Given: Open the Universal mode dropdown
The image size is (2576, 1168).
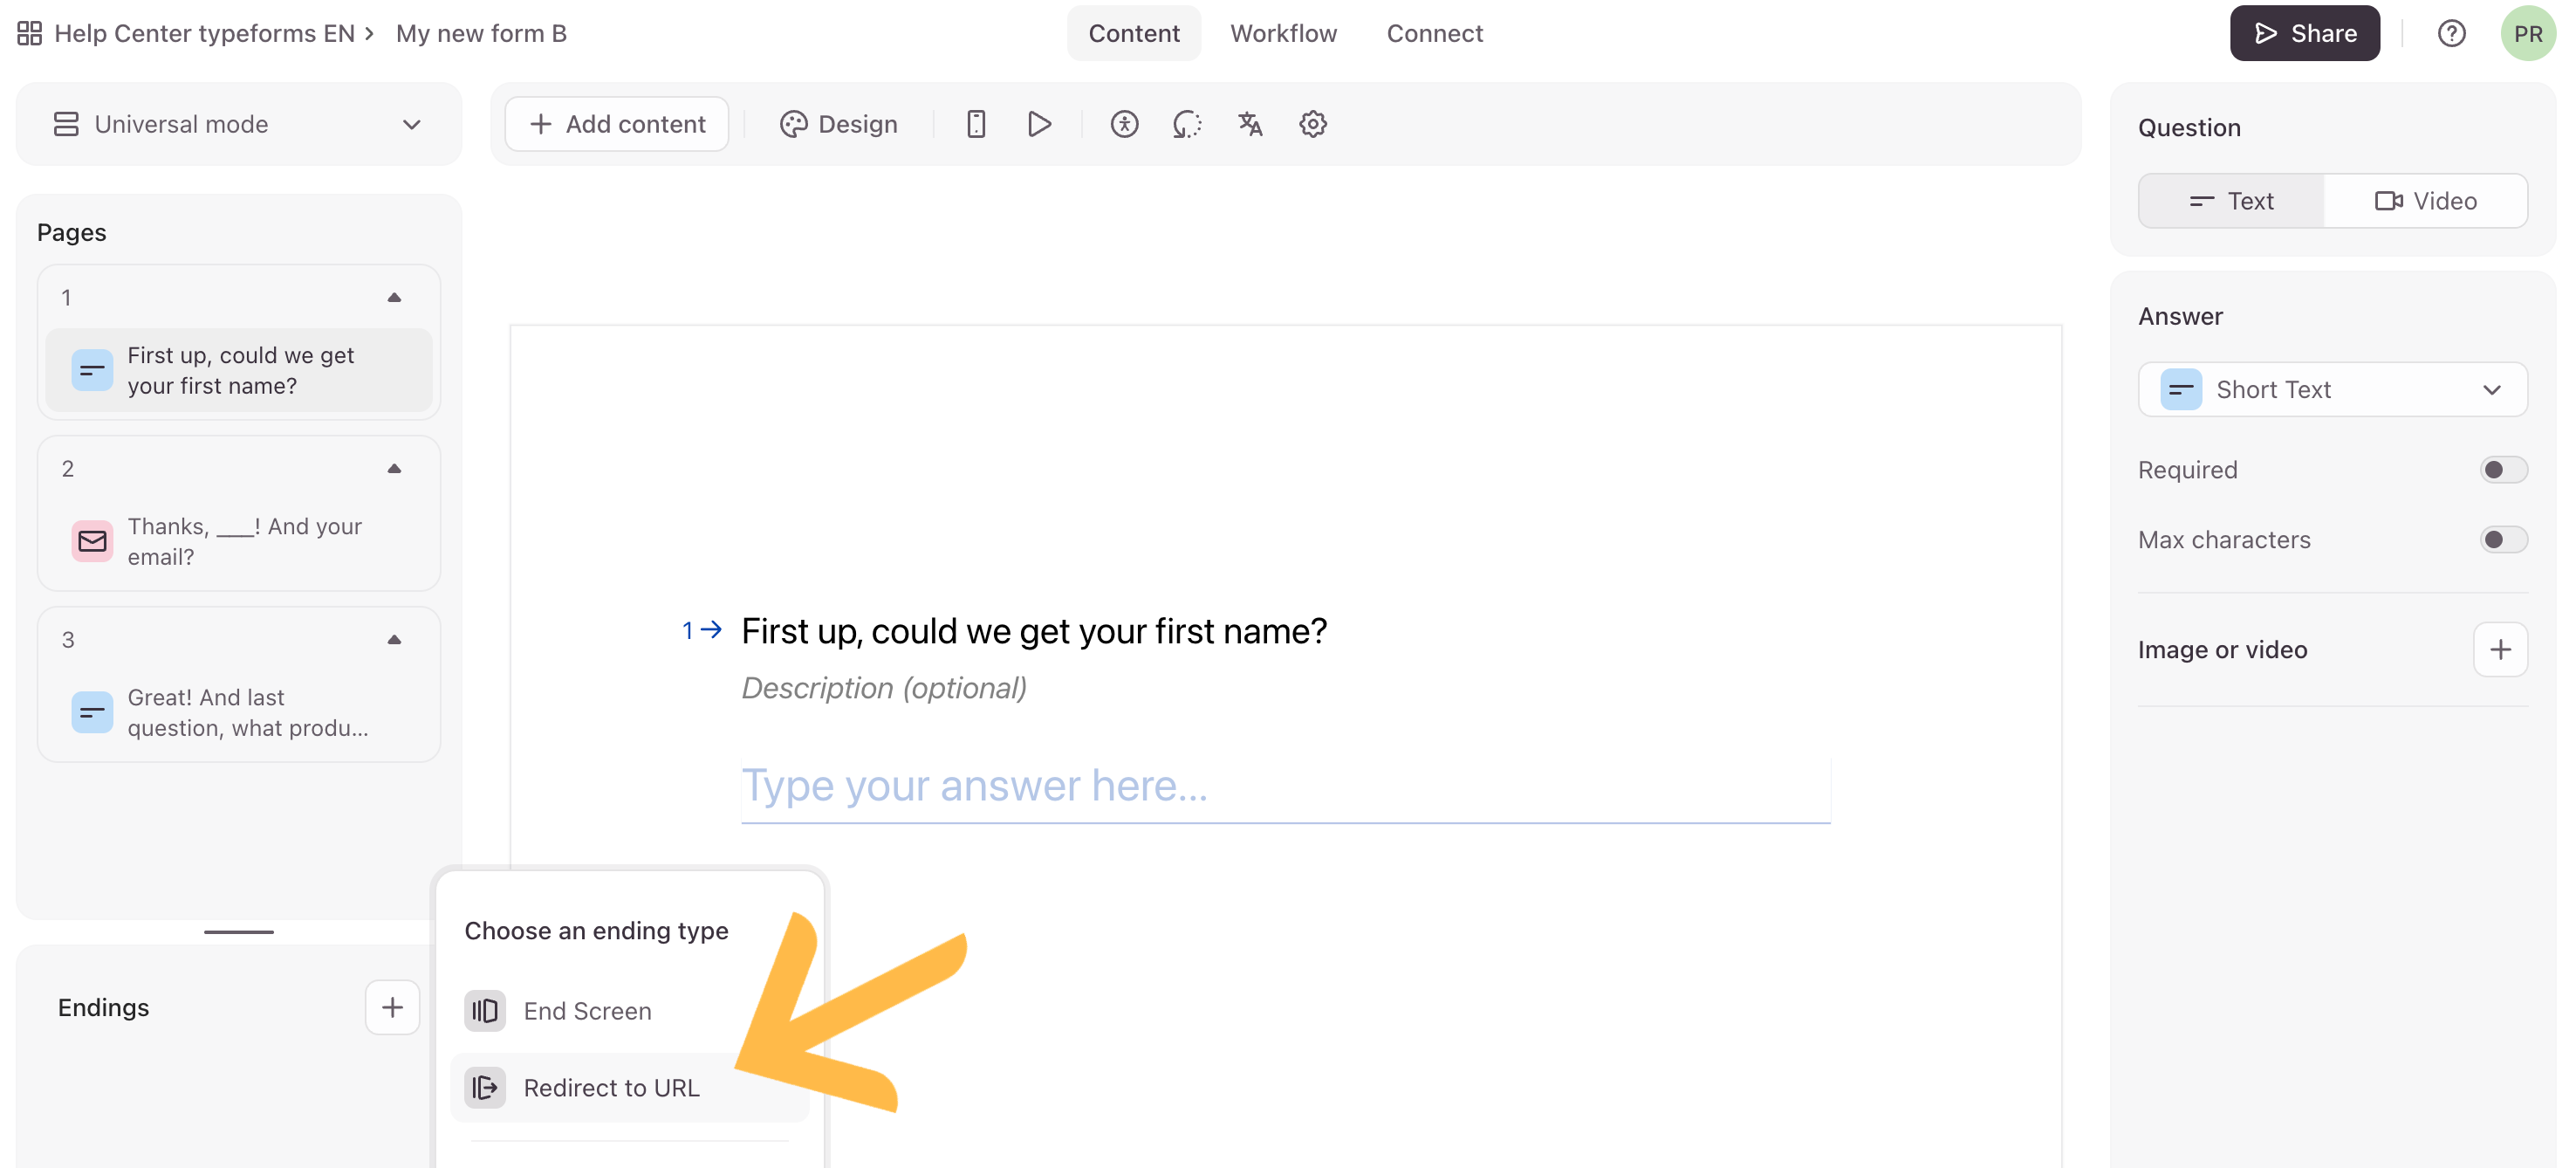Looking at the screenshot, I should (238, 124).
